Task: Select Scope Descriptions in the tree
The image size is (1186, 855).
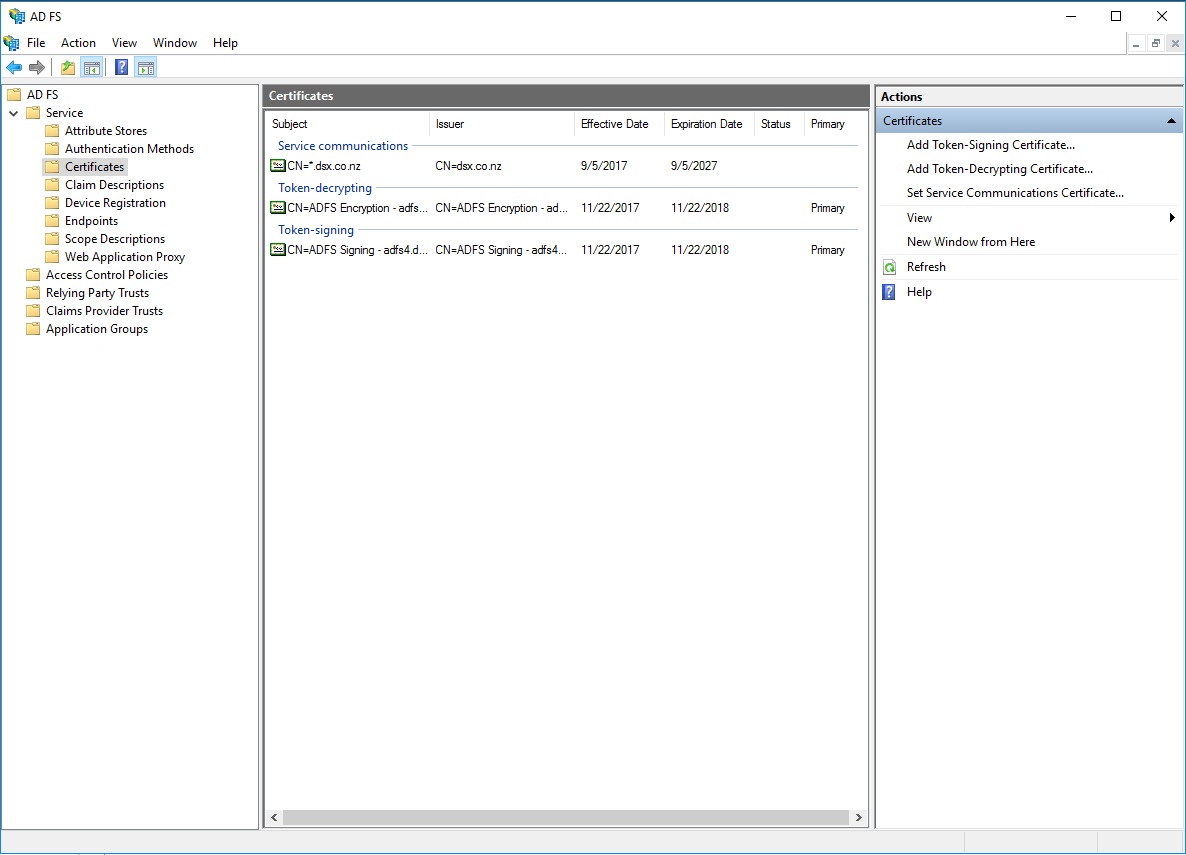Action: [x=115, y=239]
